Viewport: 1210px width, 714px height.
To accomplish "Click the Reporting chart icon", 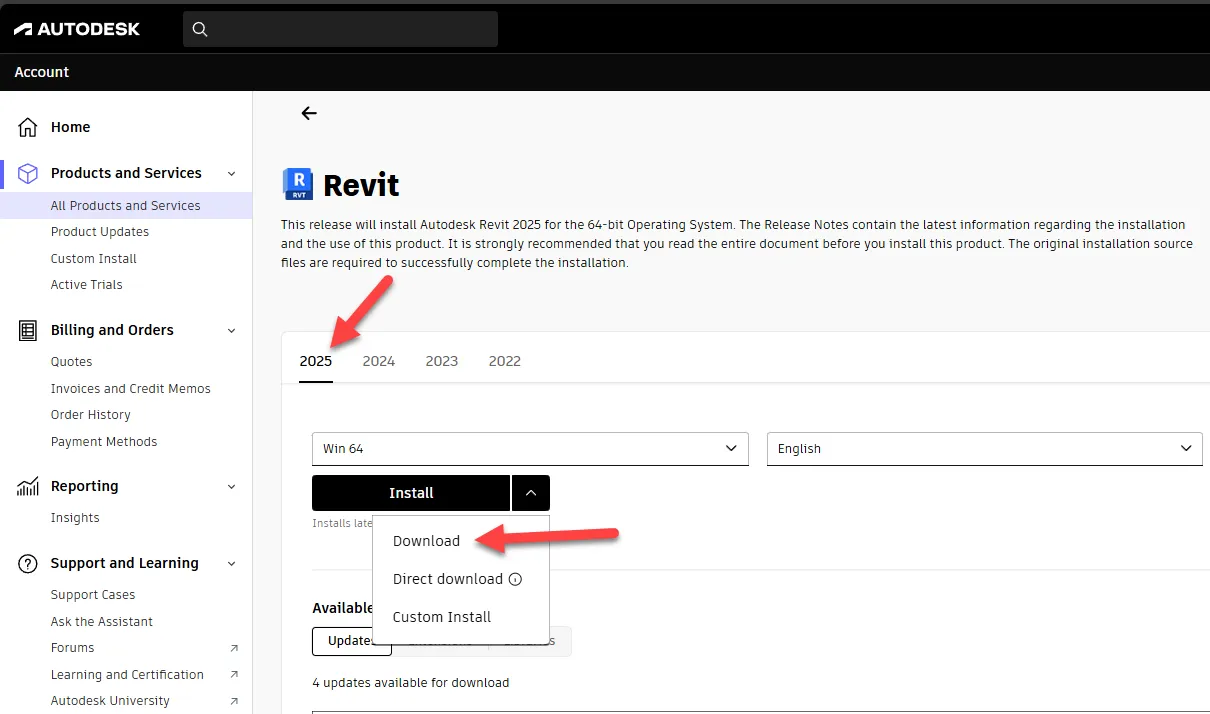I will tap(28, 486).
